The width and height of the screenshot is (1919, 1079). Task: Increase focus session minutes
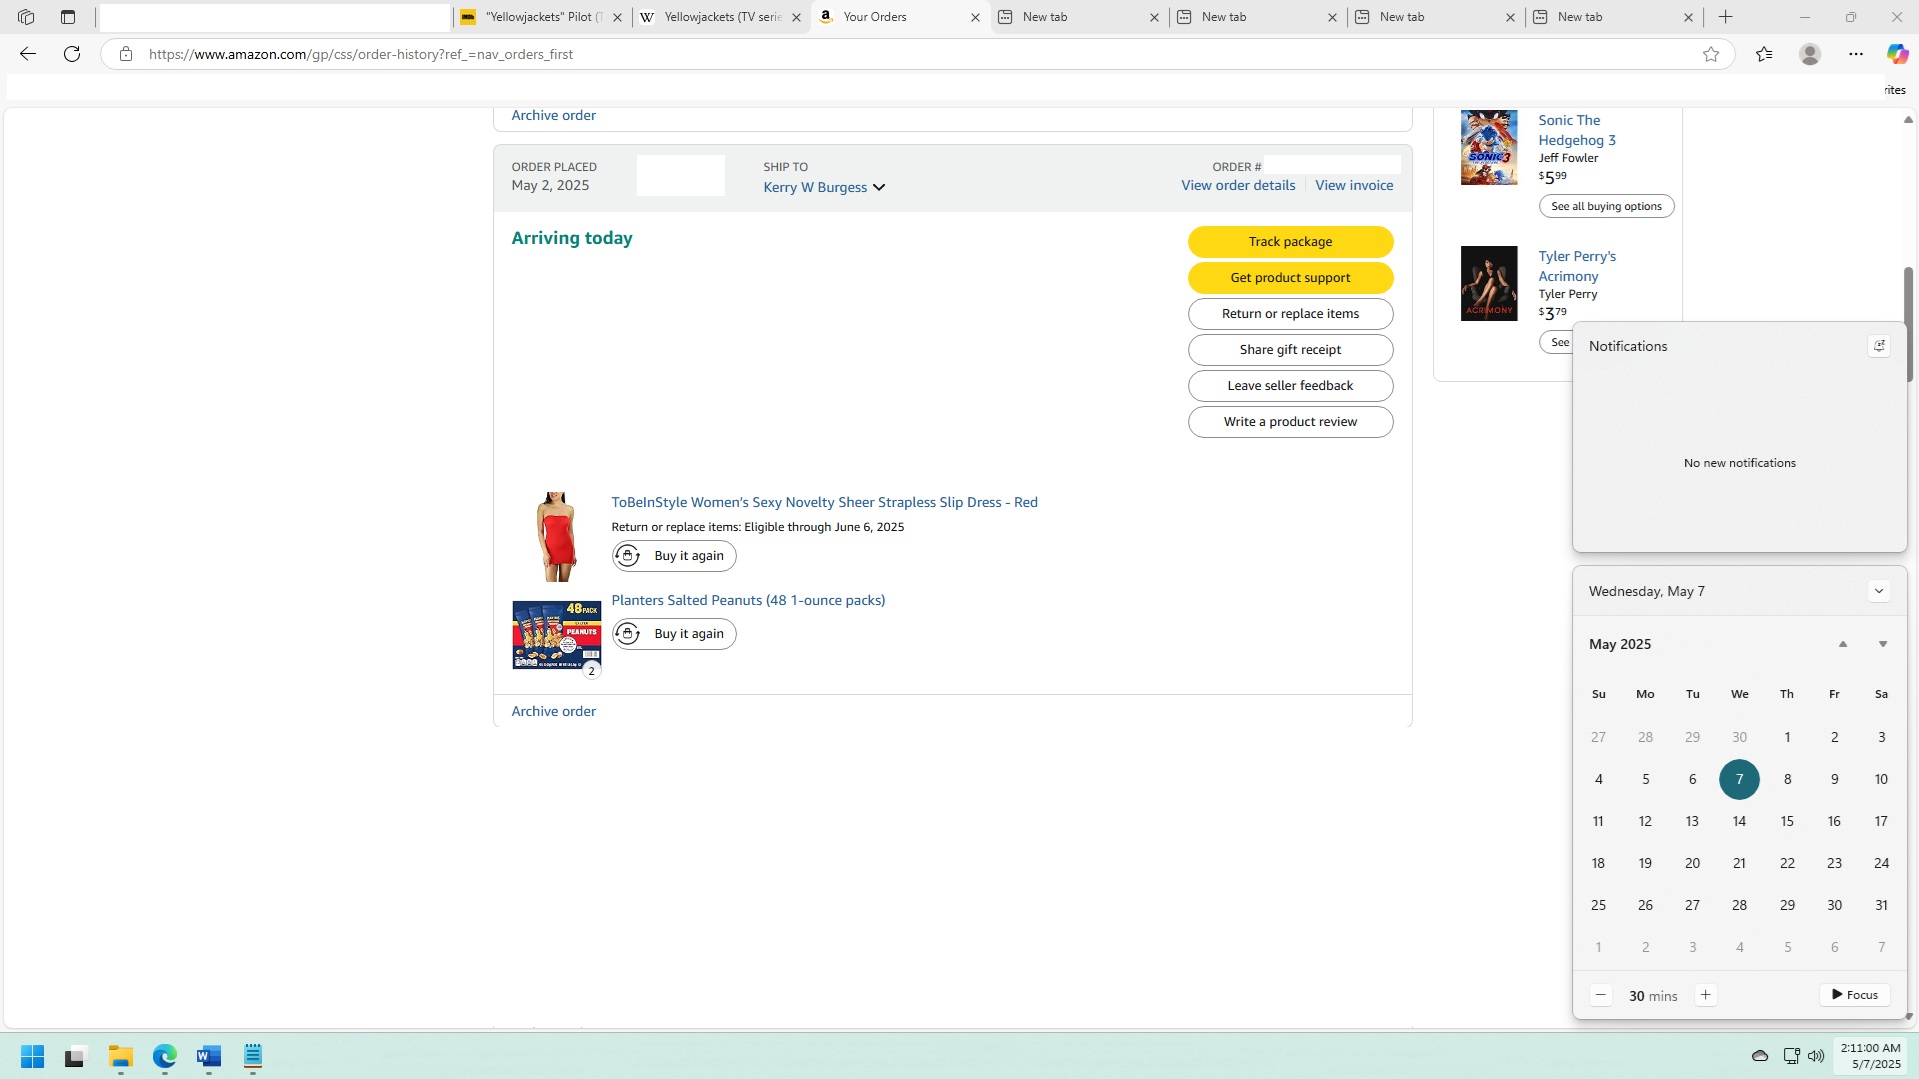1706,995
